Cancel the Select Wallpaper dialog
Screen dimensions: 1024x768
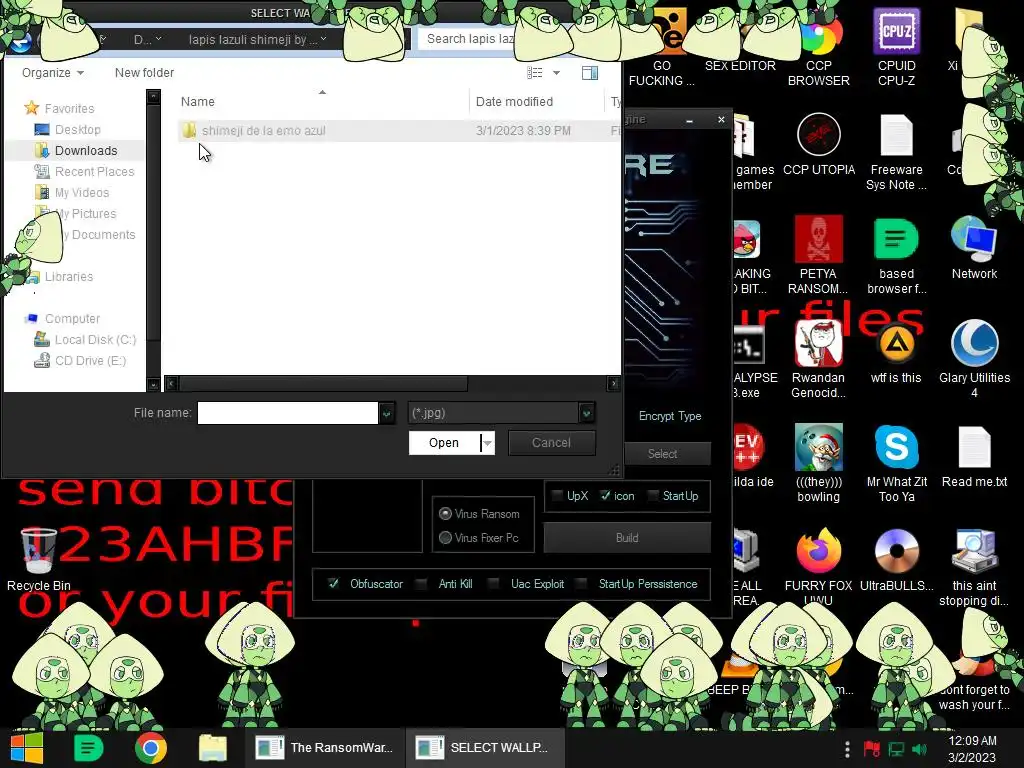(x=551, y=443)
